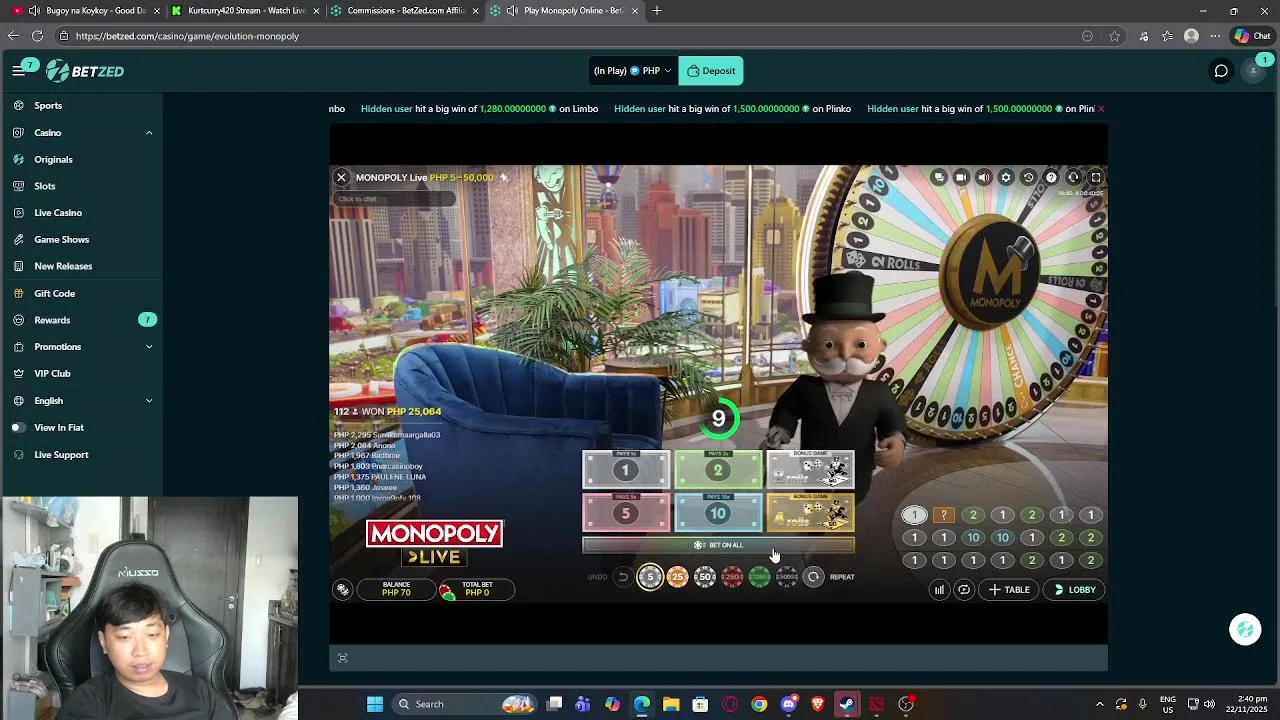Return to the Lobby button
1280x720 pixels.
[1075, 590]
